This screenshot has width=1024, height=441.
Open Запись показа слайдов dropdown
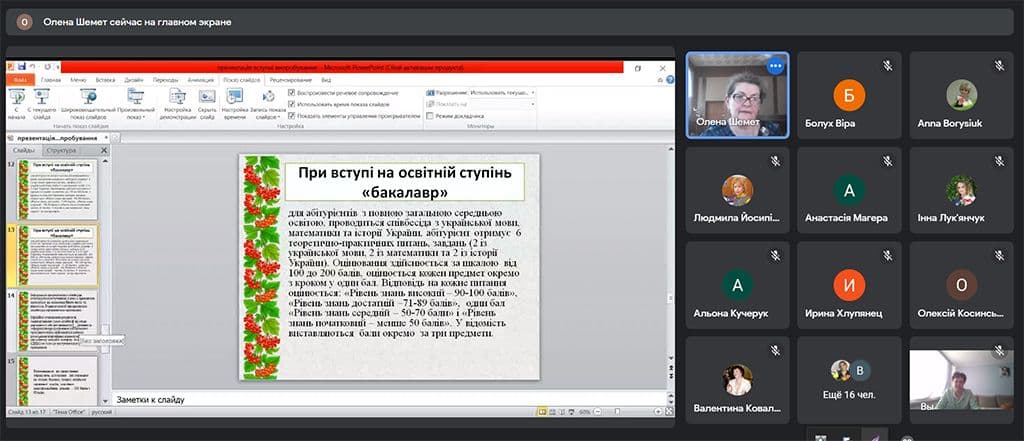point(268,103)
